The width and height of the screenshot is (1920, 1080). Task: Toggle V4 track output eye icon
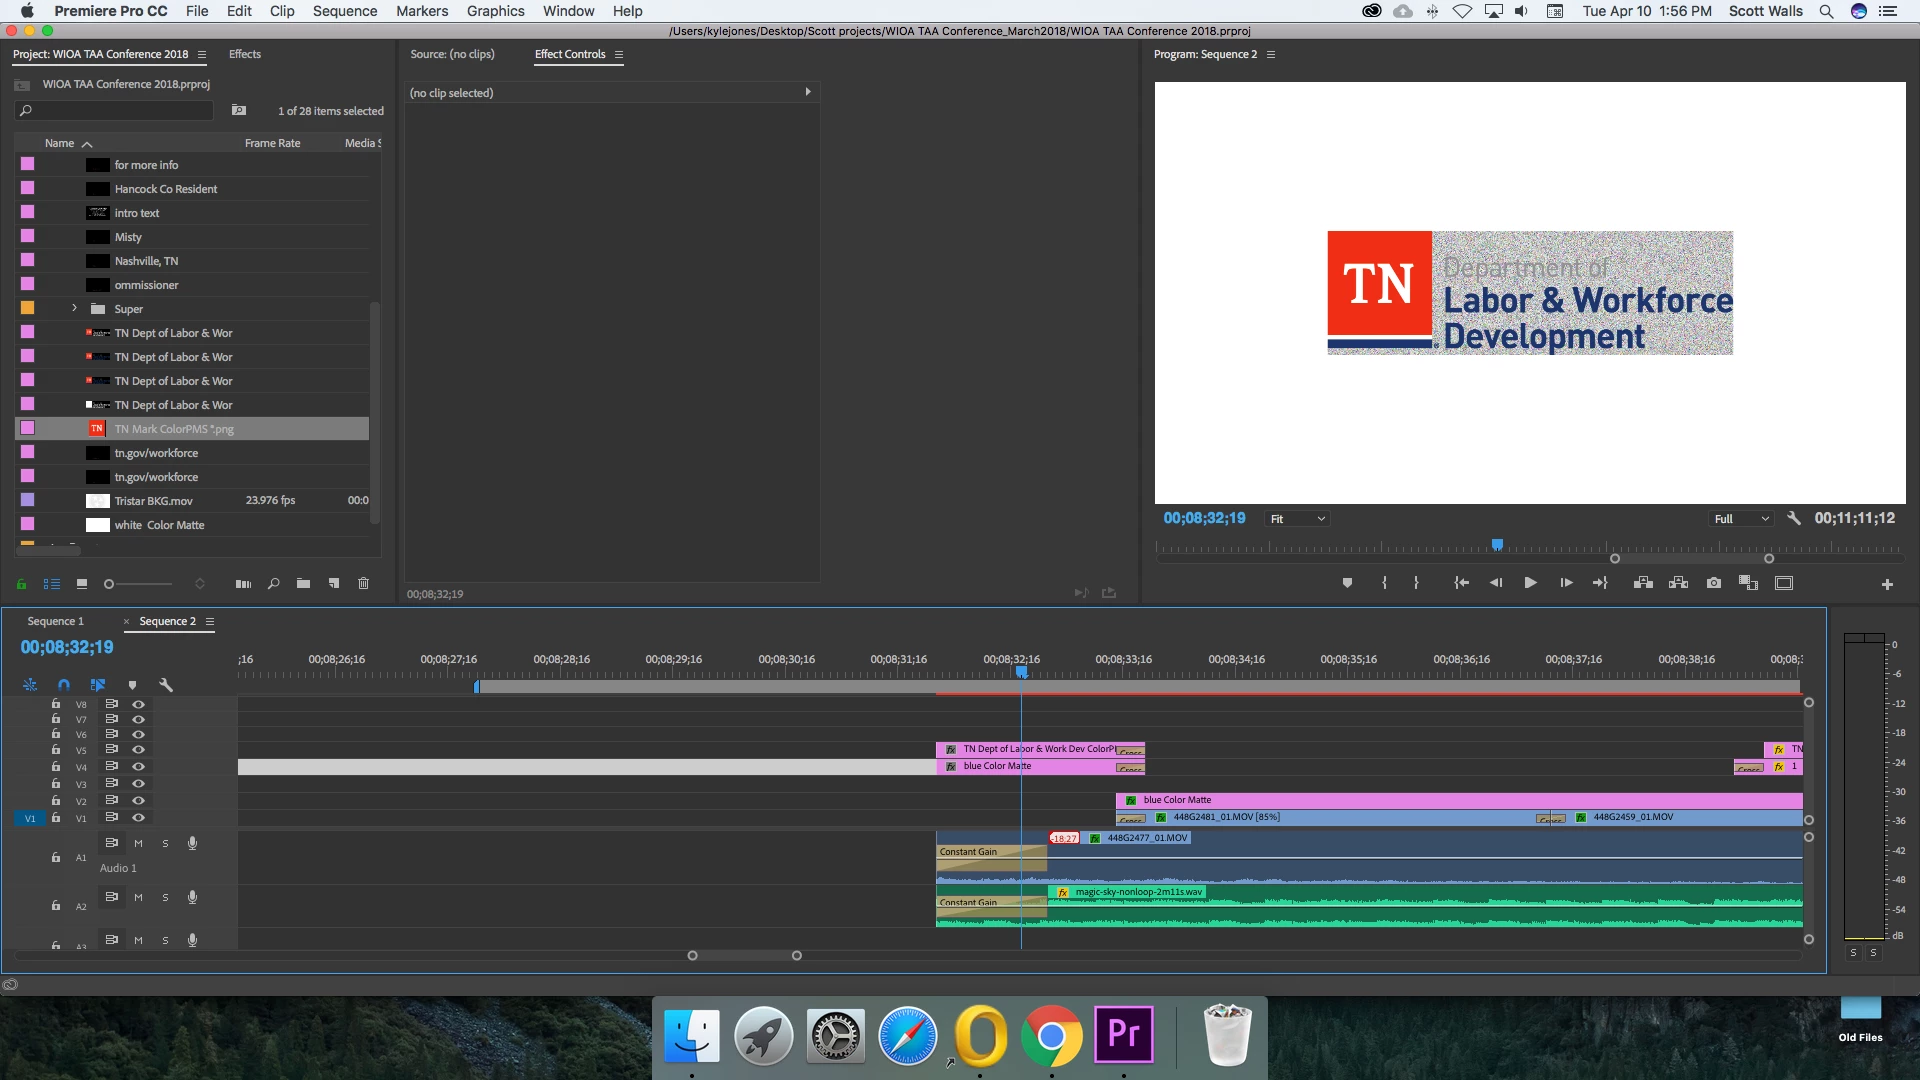point(138,767)
